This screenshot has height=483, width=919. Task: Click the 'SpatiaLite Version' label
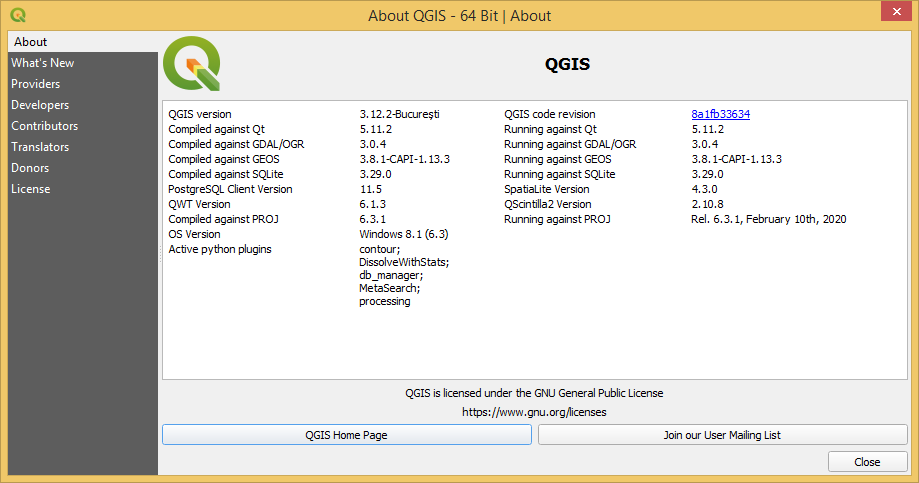[547, 189]
